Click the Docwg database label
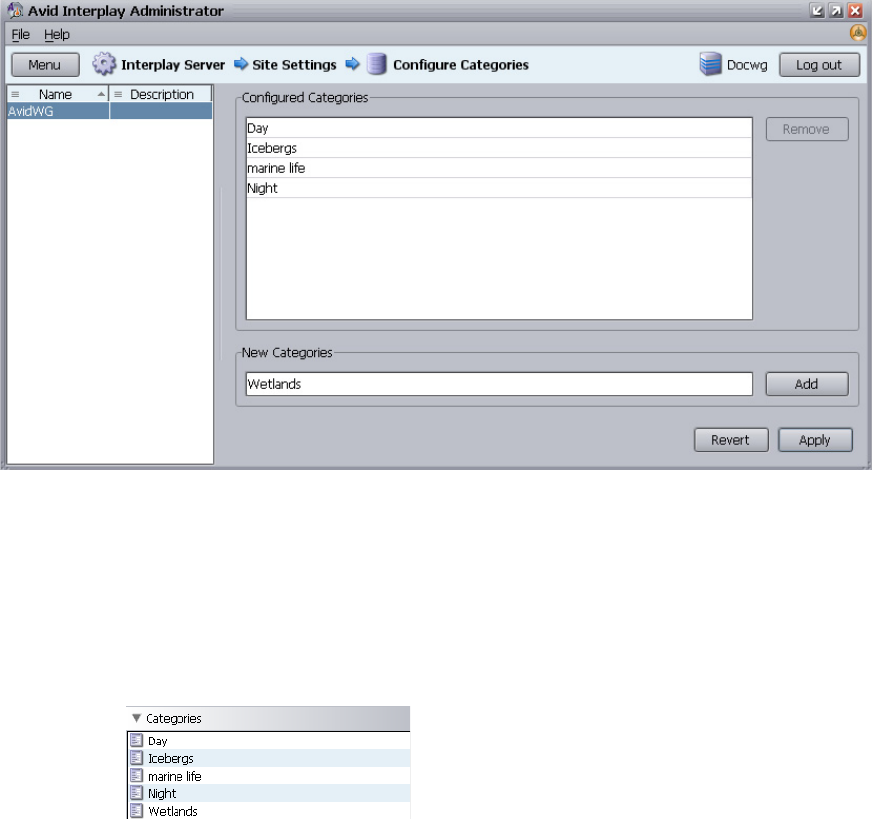This screenshot has height=819, width=872. tap(747, 65)
